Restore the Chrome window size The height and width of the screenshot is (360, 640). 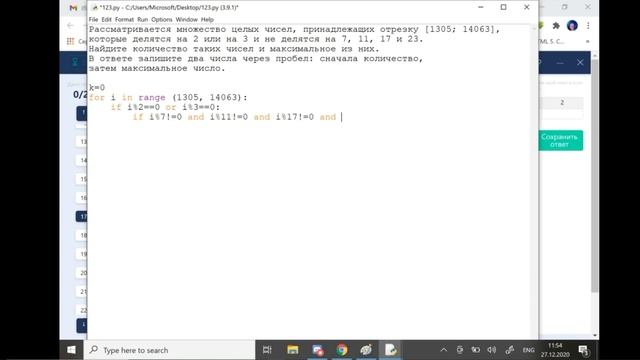click(x=564, y=7)
